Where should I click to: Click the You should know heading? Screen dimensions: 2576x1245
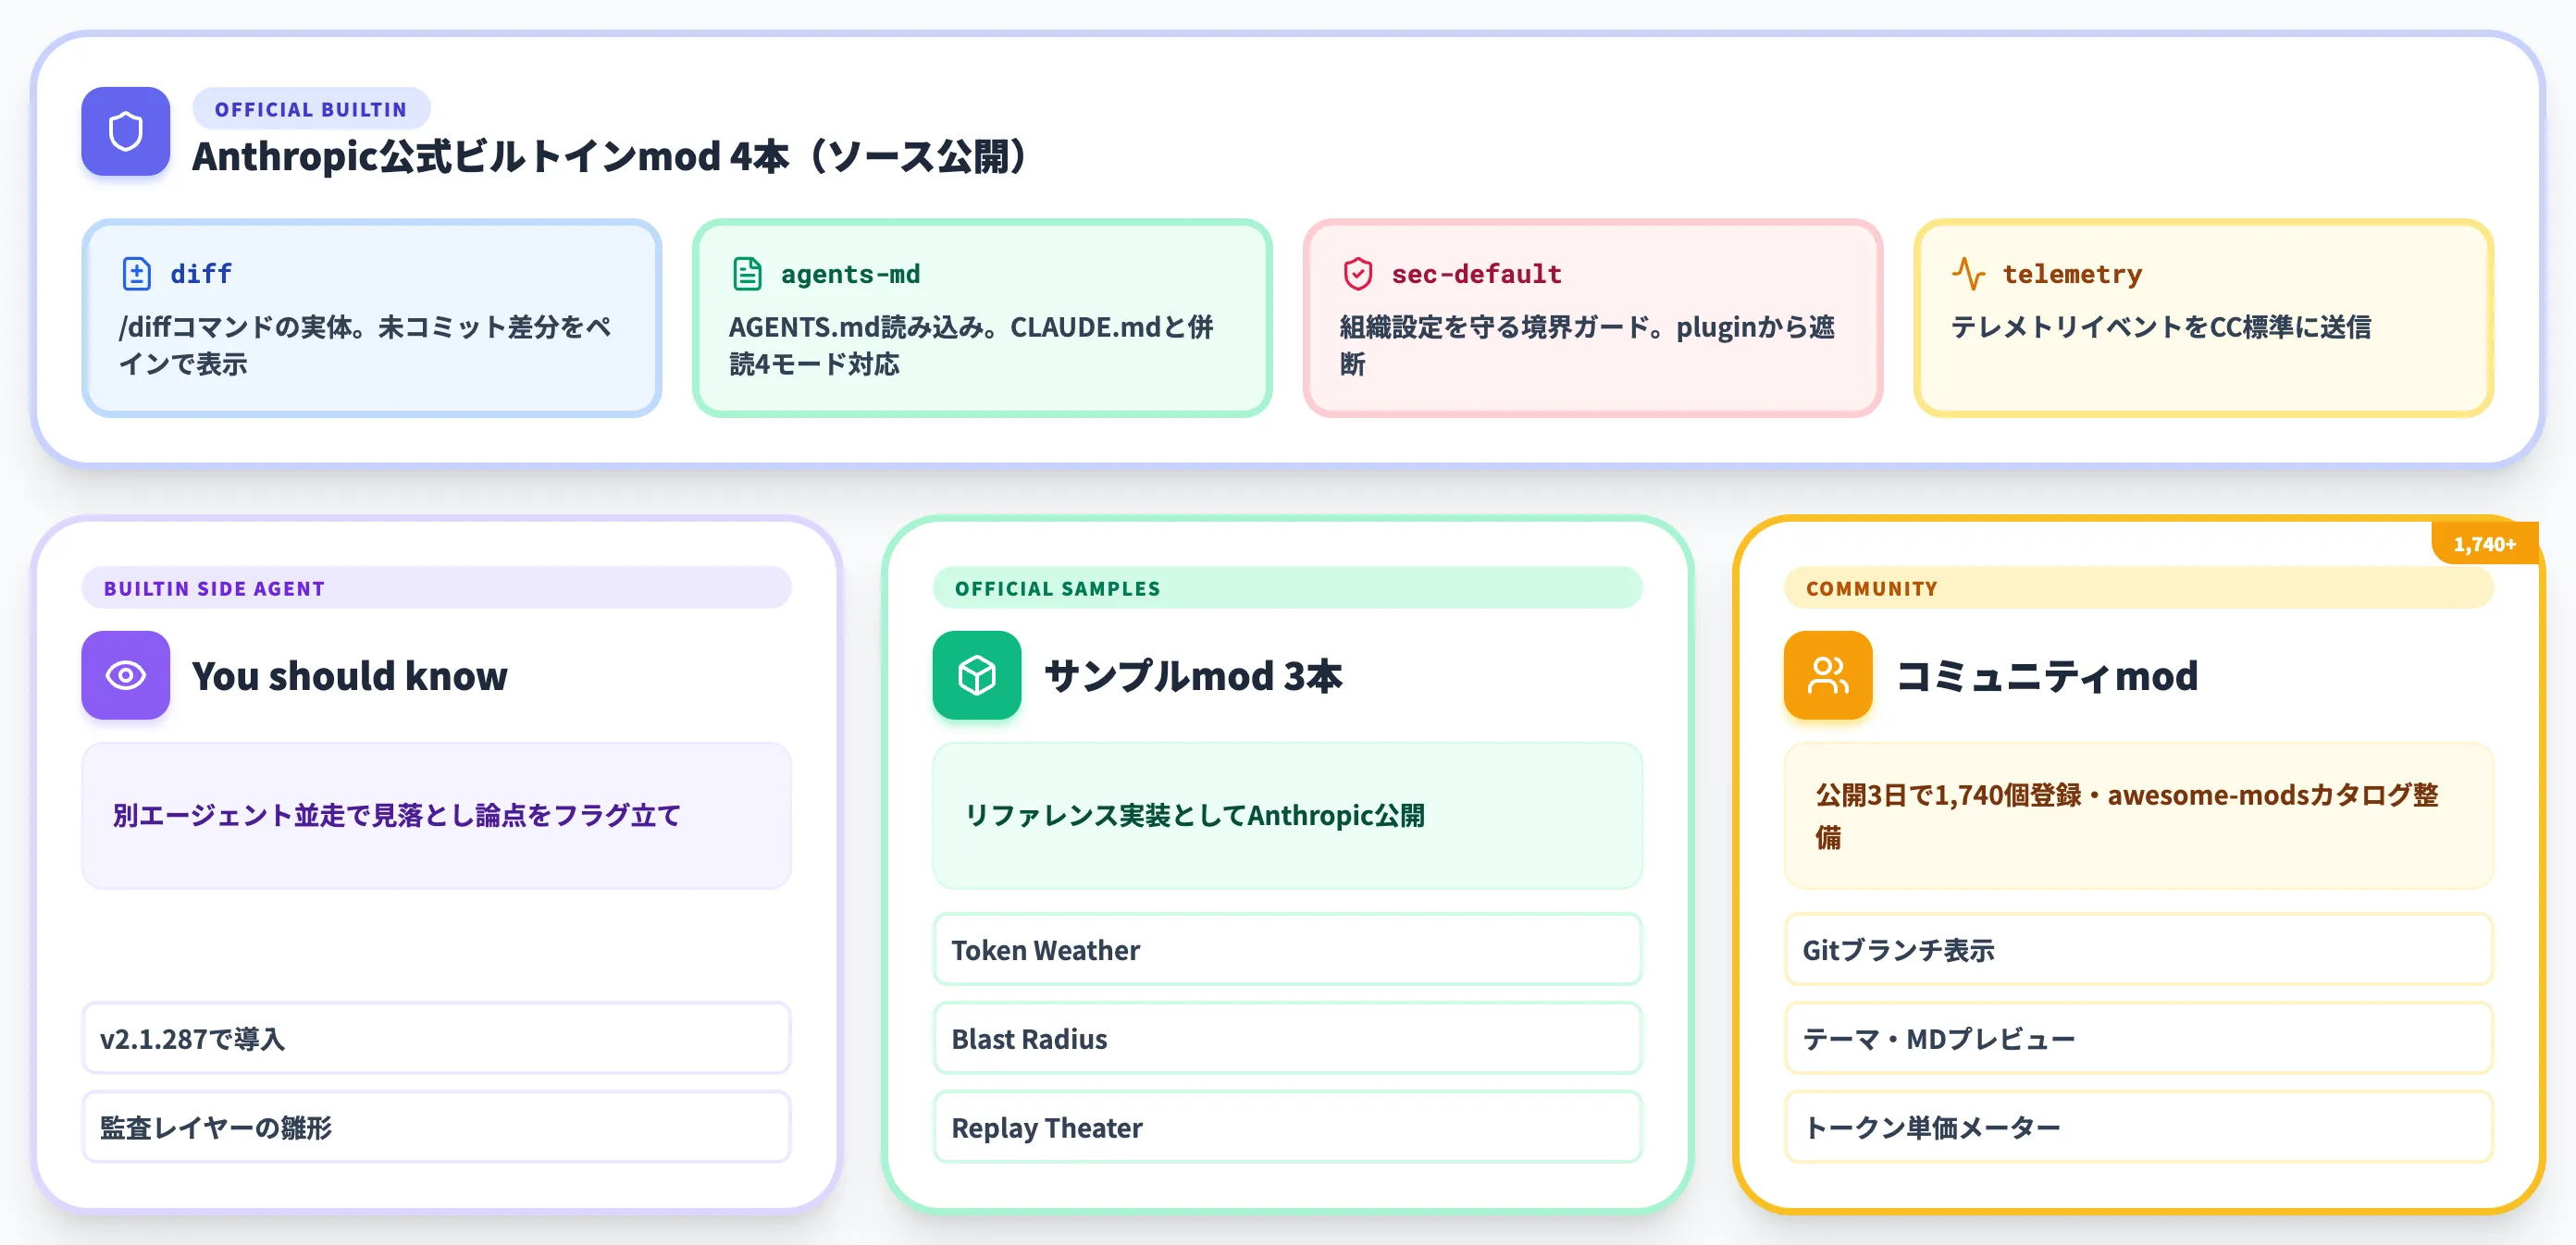[350, 676]
